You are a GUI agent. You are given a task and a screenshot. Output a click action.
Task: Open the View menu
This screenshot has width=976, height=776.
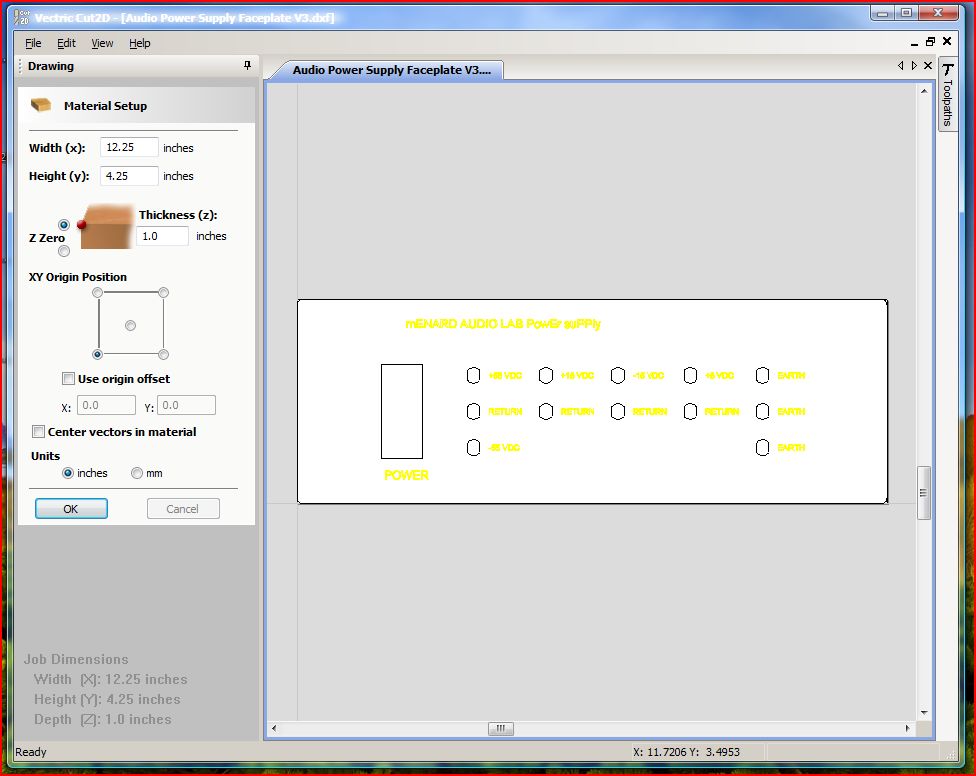pyautogui.click(x=102, y=43)
